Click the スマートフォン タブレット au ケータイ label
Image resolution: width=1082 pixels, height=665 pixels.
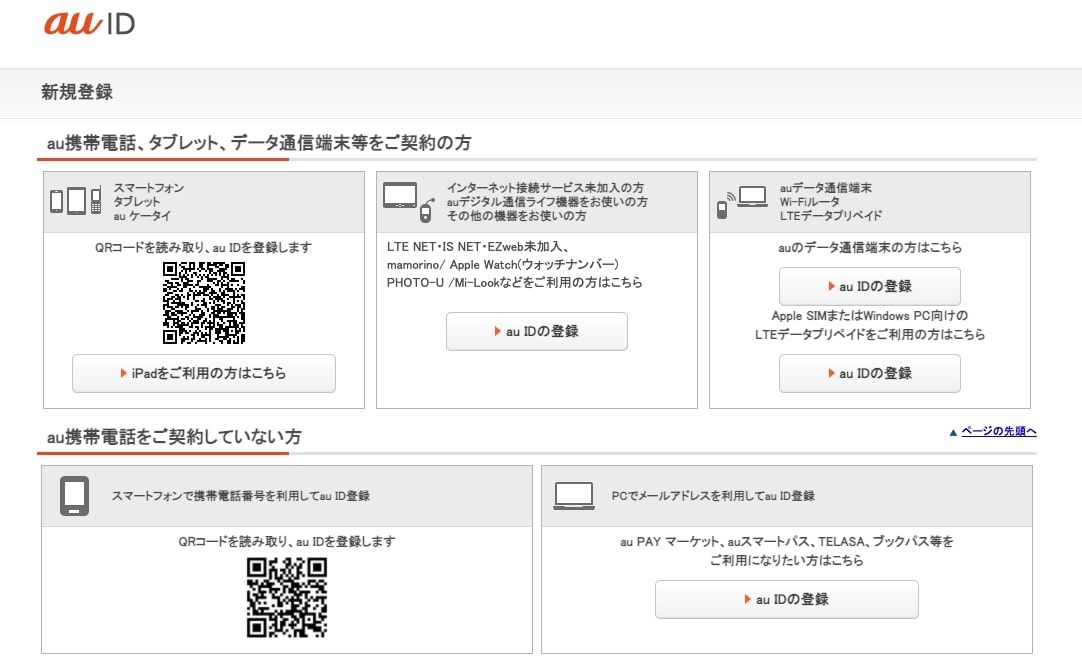coord(148,201)
